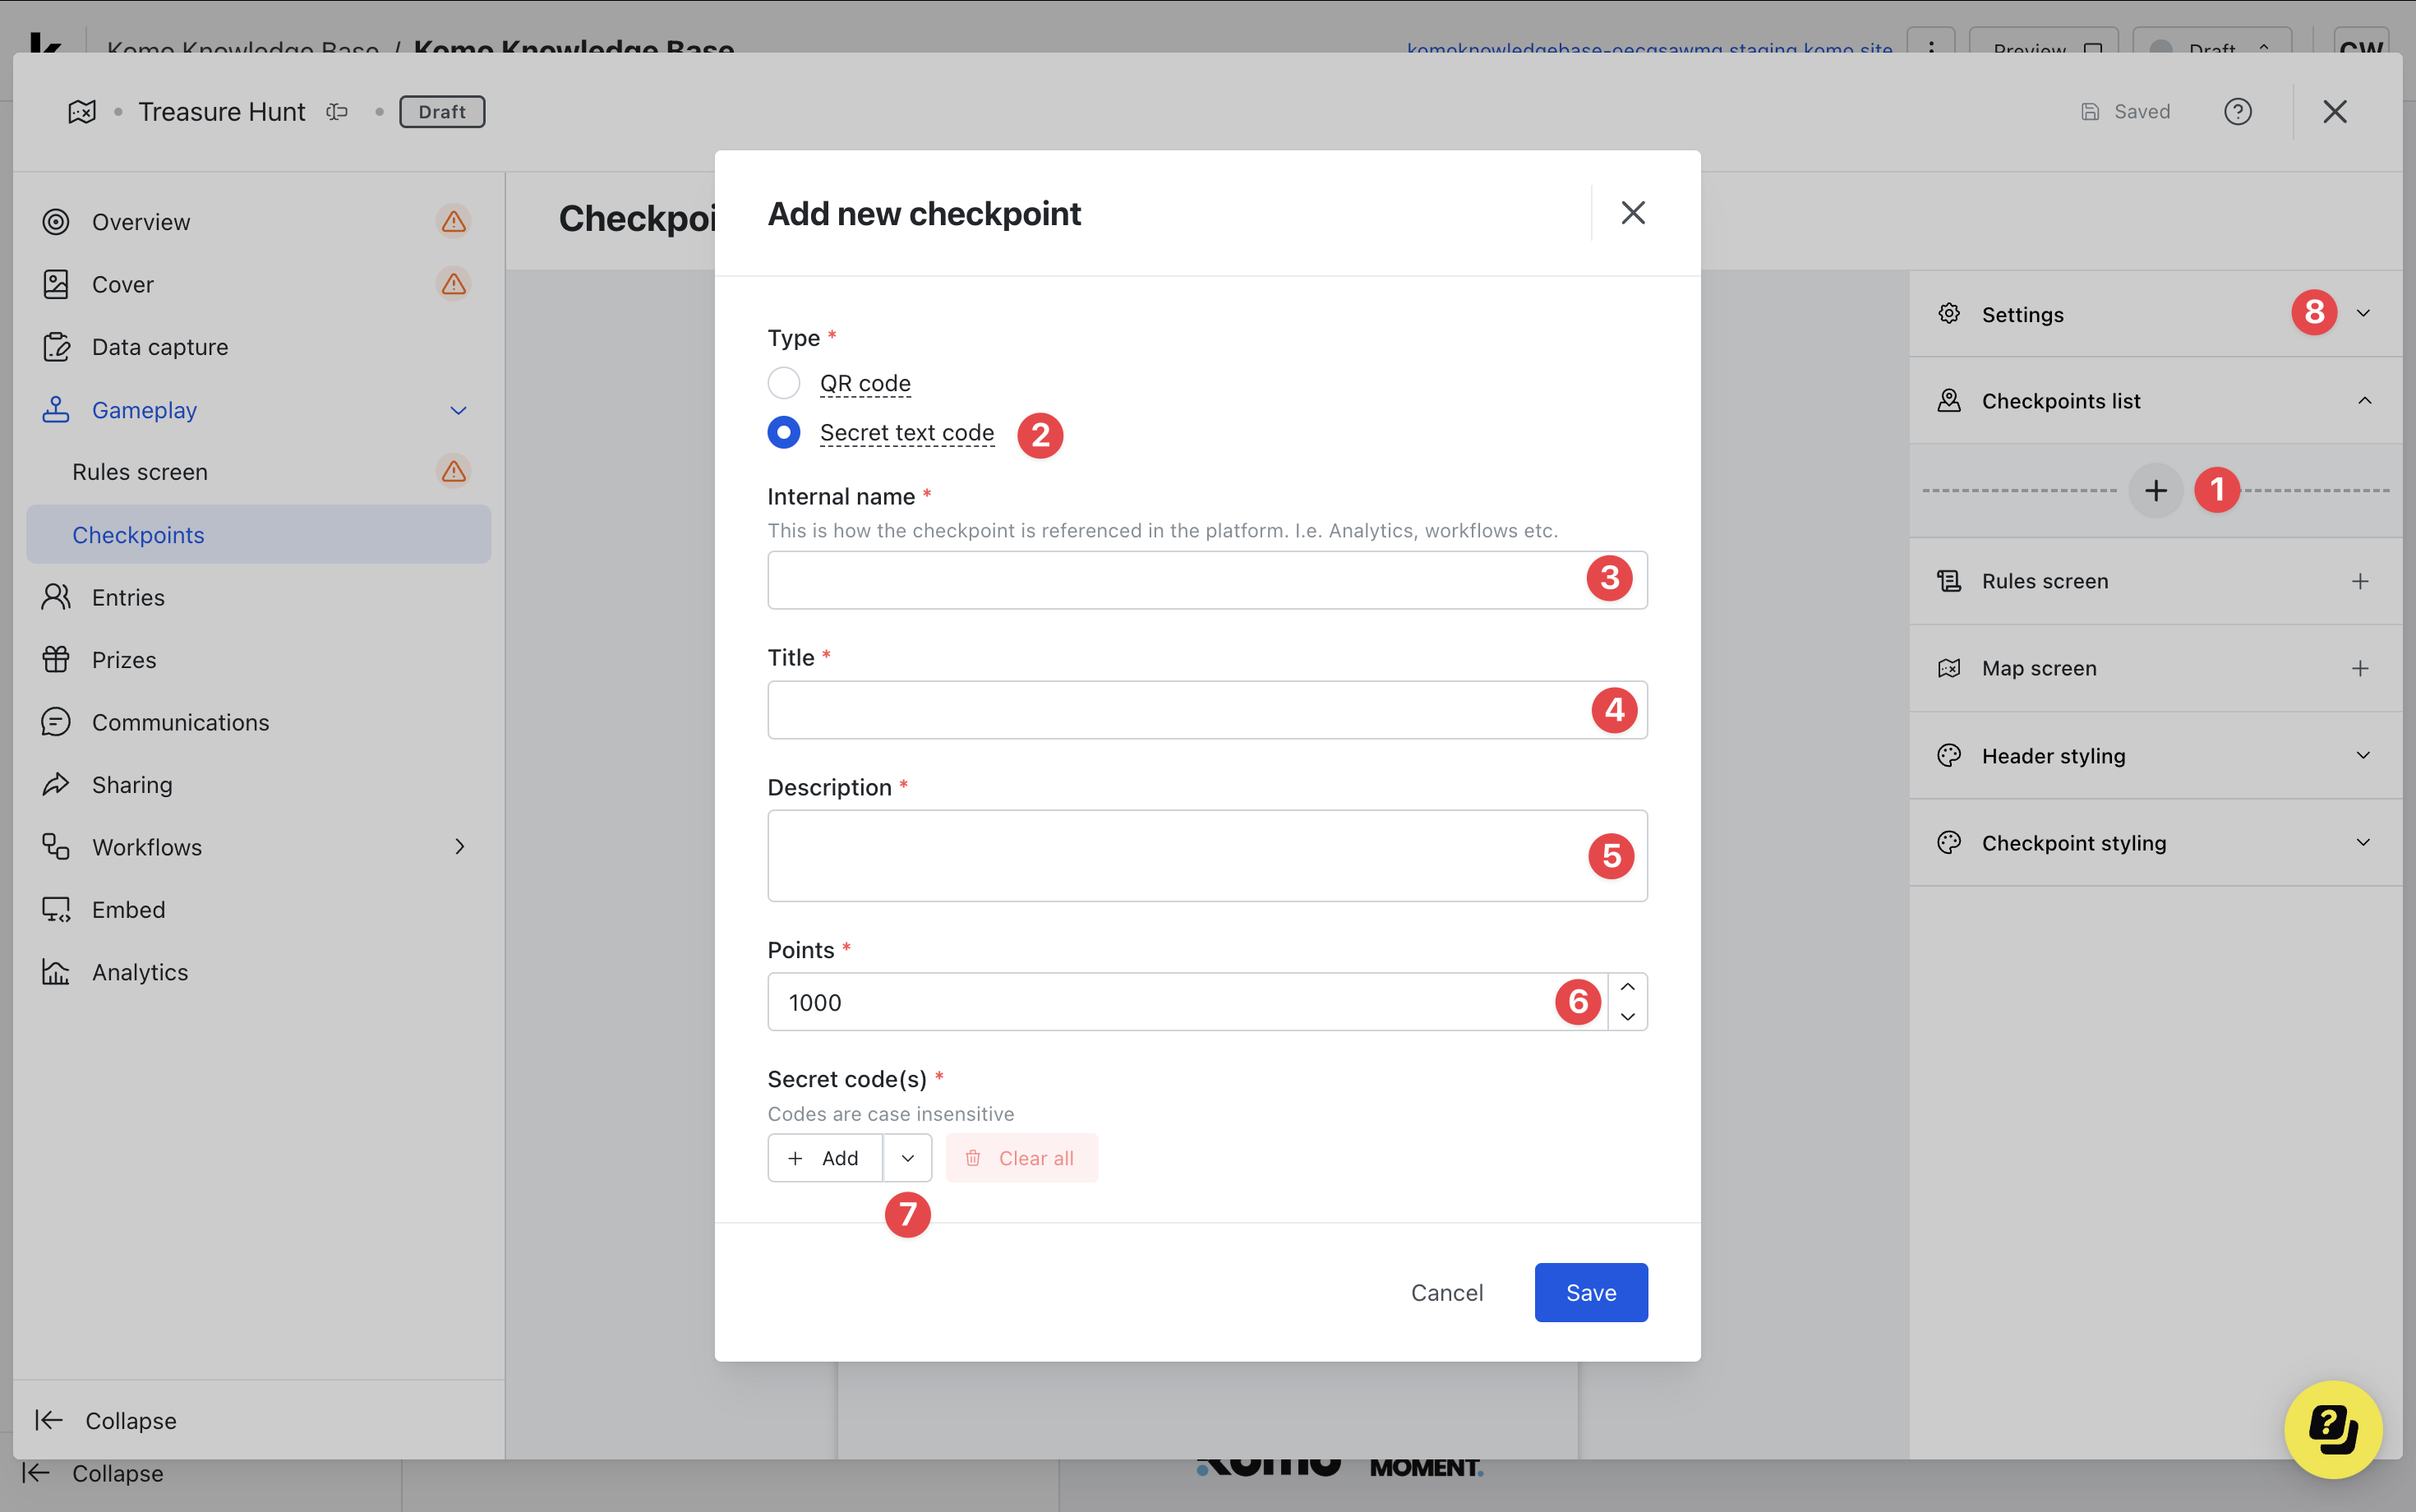Click the yellow chat support widget

point(2332,1428)
